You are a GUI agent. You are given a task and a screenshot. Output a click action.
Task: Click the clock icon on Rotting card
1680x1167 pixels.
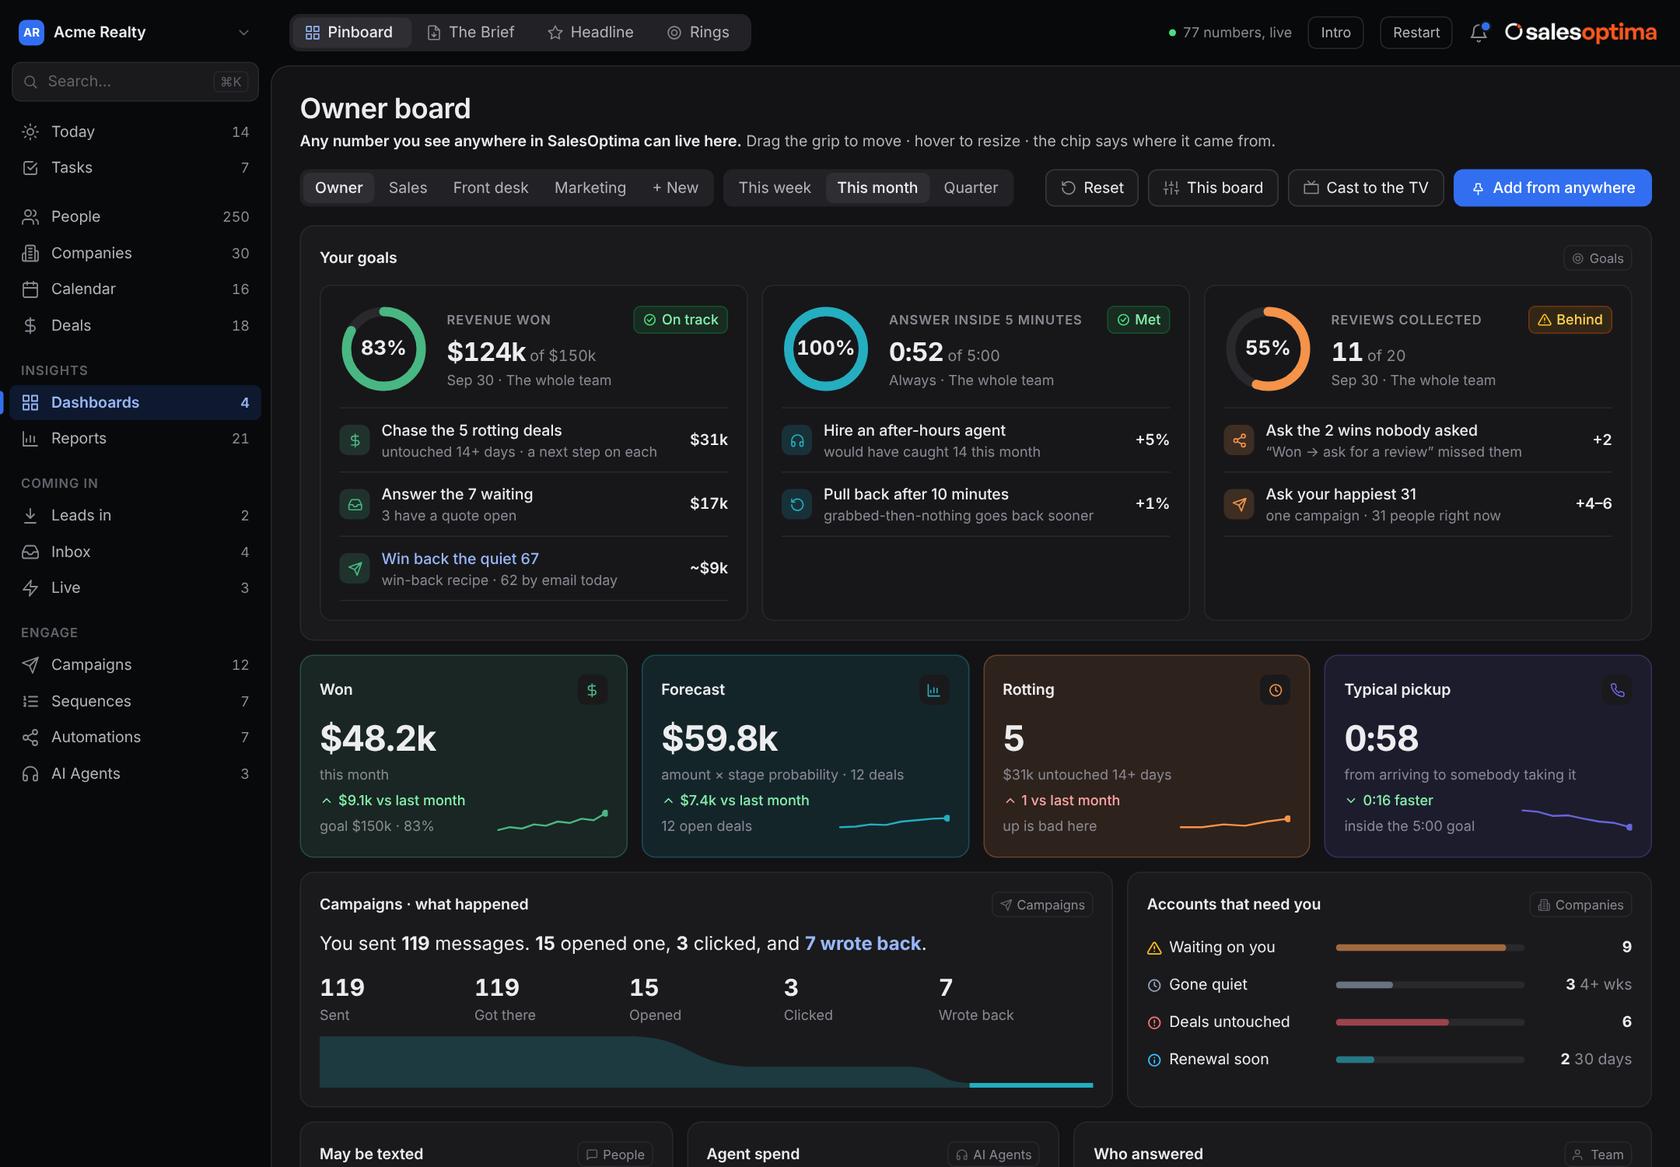1275,690
